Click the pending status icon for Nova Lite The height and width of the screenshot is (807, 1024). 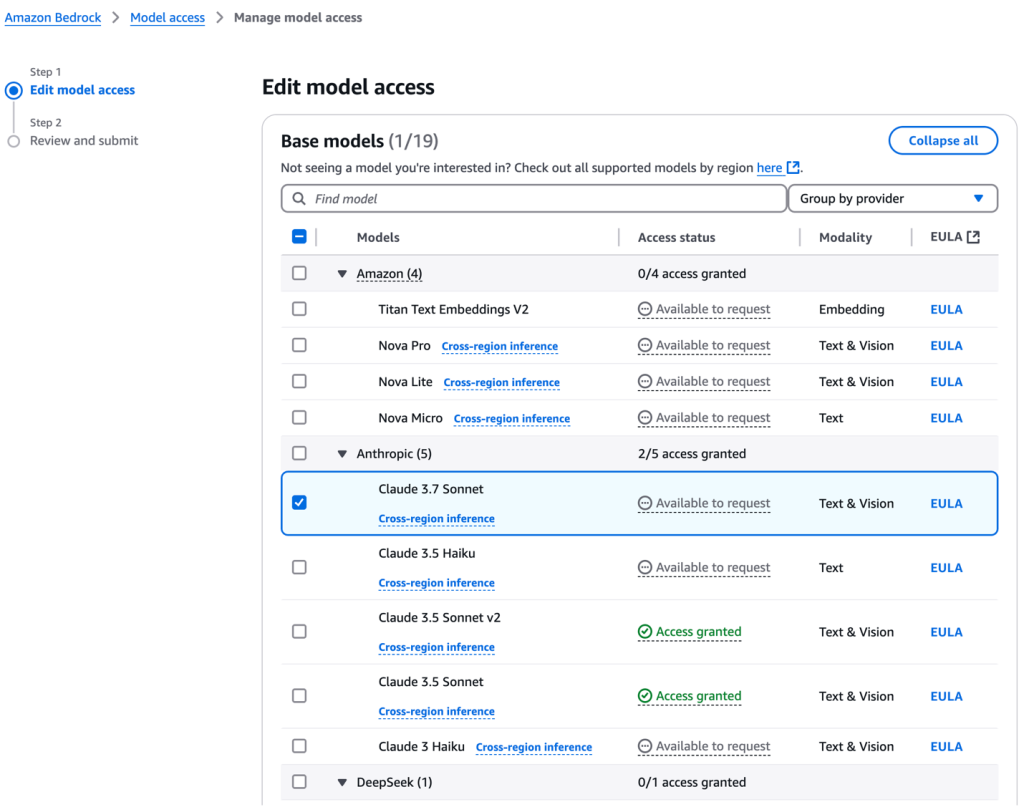[x=645, y=381]
